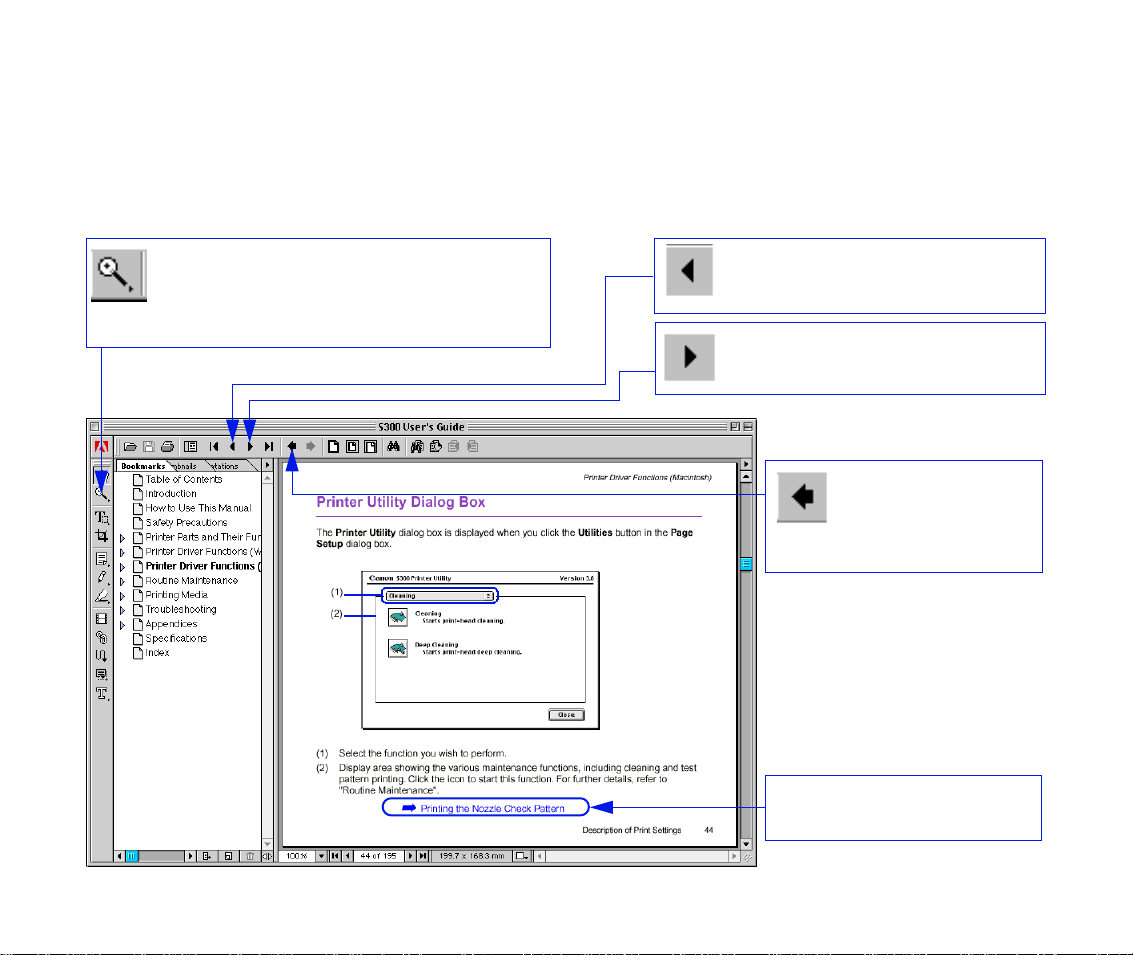This screenshot has height=955, width=1133.
Task: Click the 100% zoom level field
Action: point(297,856)
